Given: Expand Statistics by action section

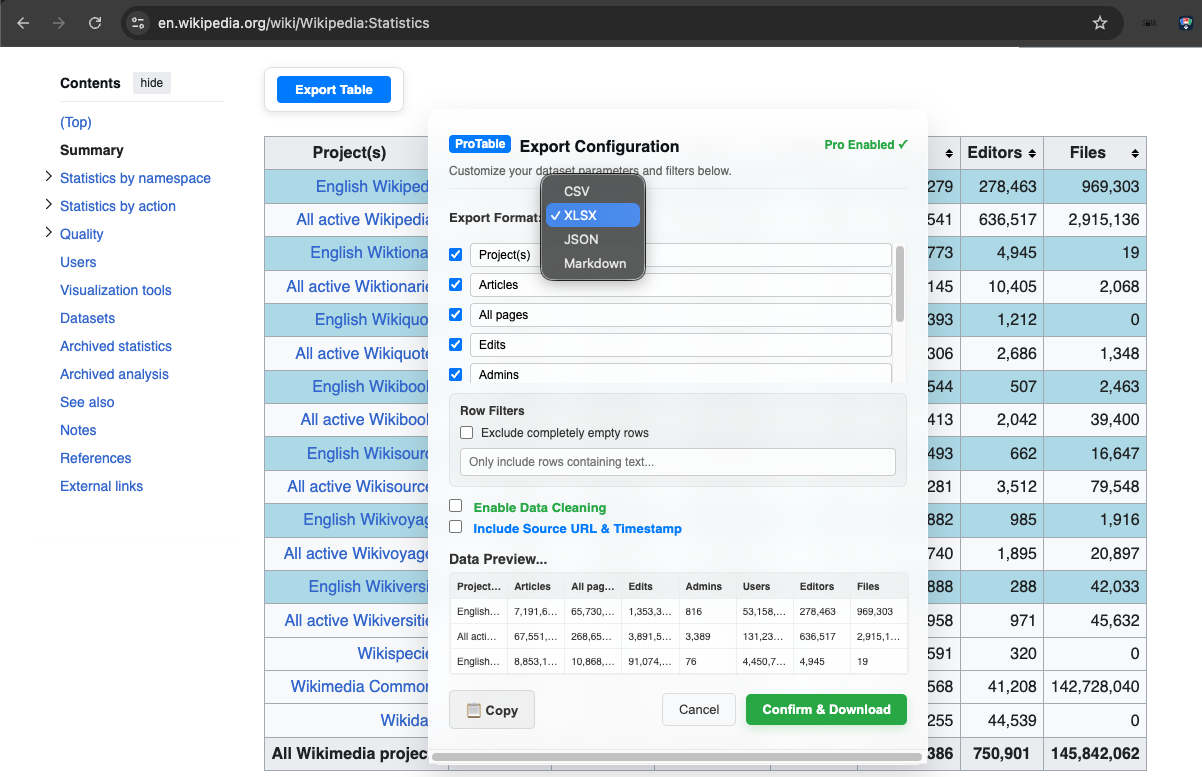Looking at the screenshot, I should pos(48,205).
